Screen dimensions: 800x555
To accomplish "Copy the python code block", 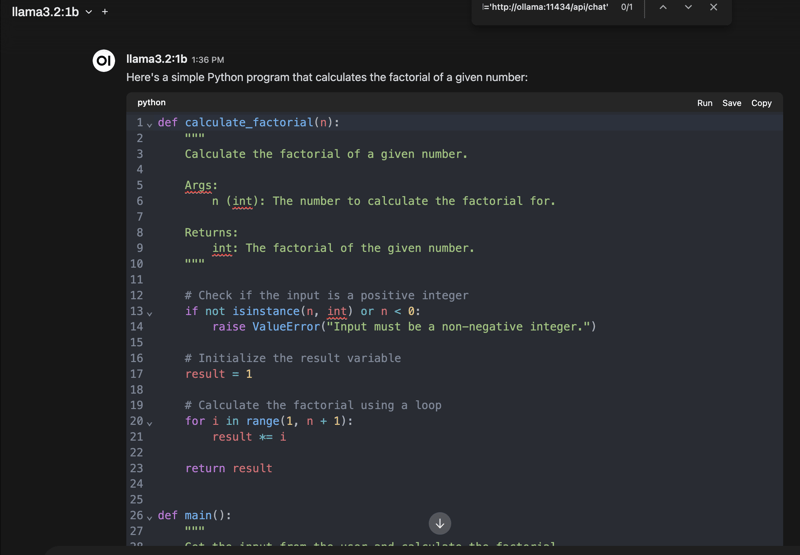I will 761,103.
